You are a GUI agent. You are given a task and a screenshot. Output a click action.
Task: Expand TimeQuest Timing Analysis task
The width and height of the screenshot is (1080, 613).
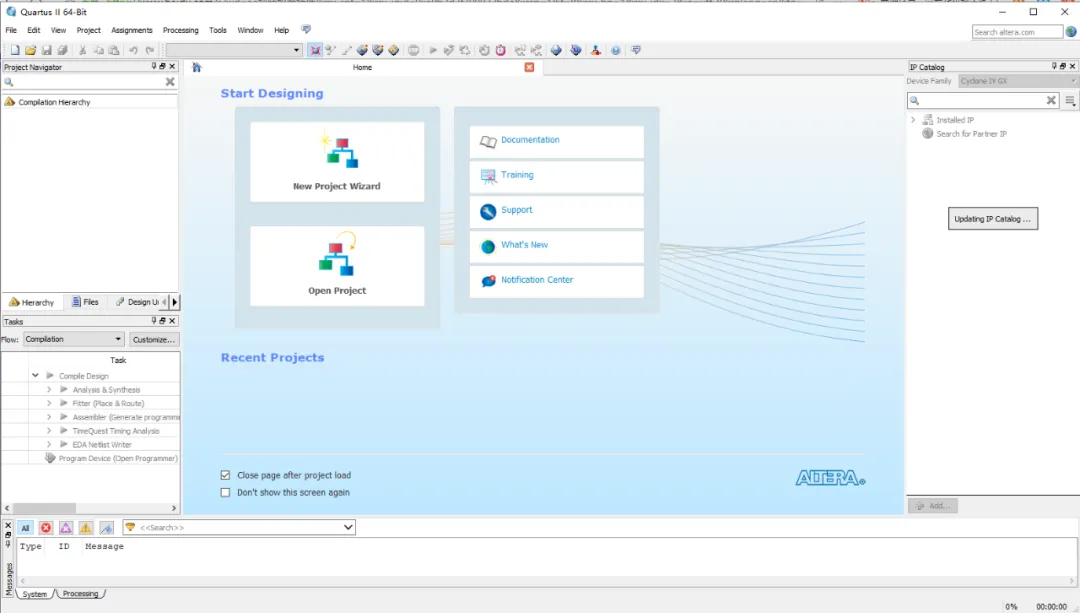49,430
